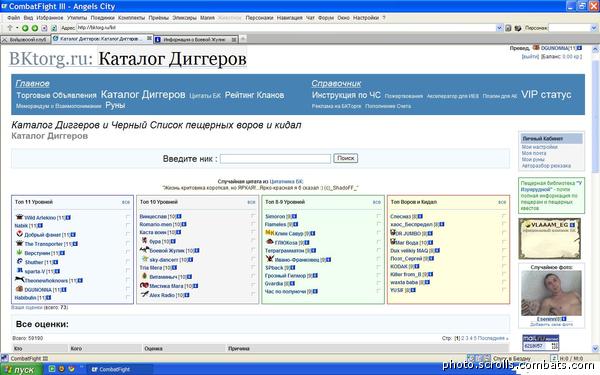Click the MK clan icon beside Клим Савур
This screenshot has height=375, width=600.
pos(270,232)
